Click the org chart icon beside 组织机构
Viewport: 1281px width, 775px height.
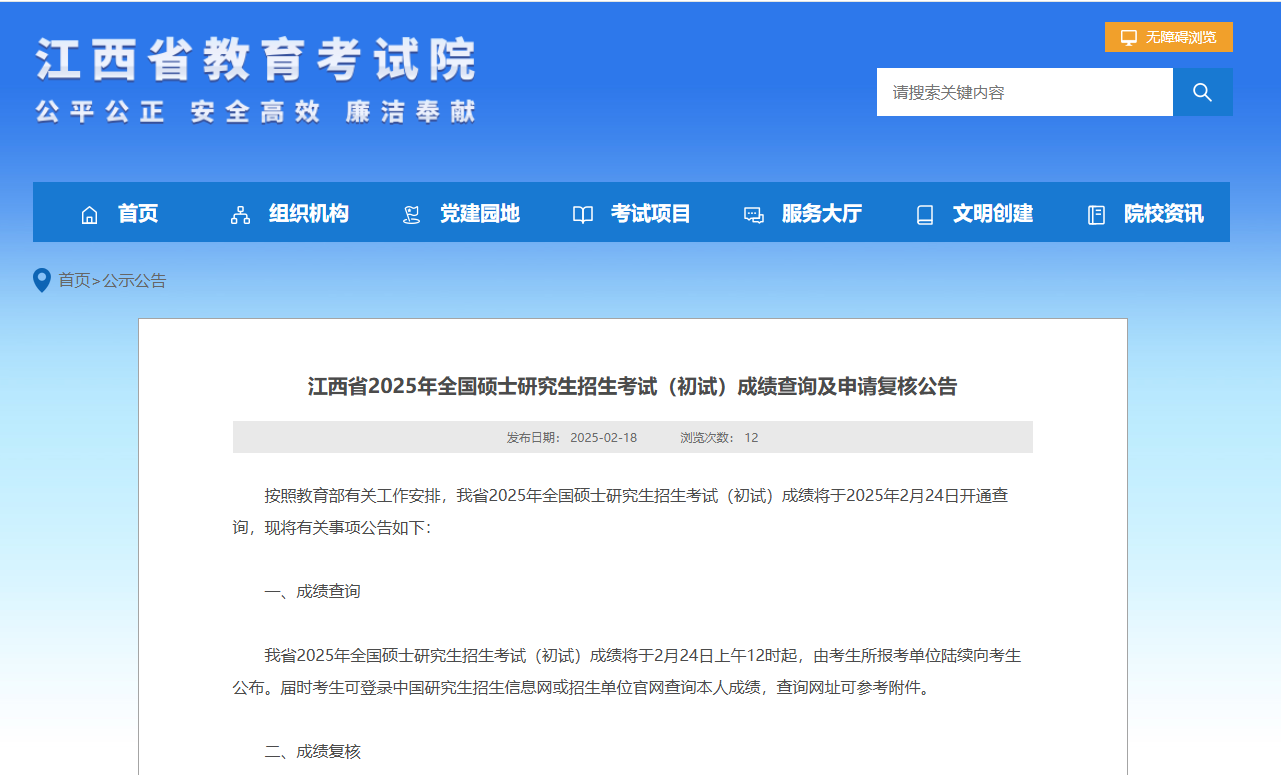point(240,214)
